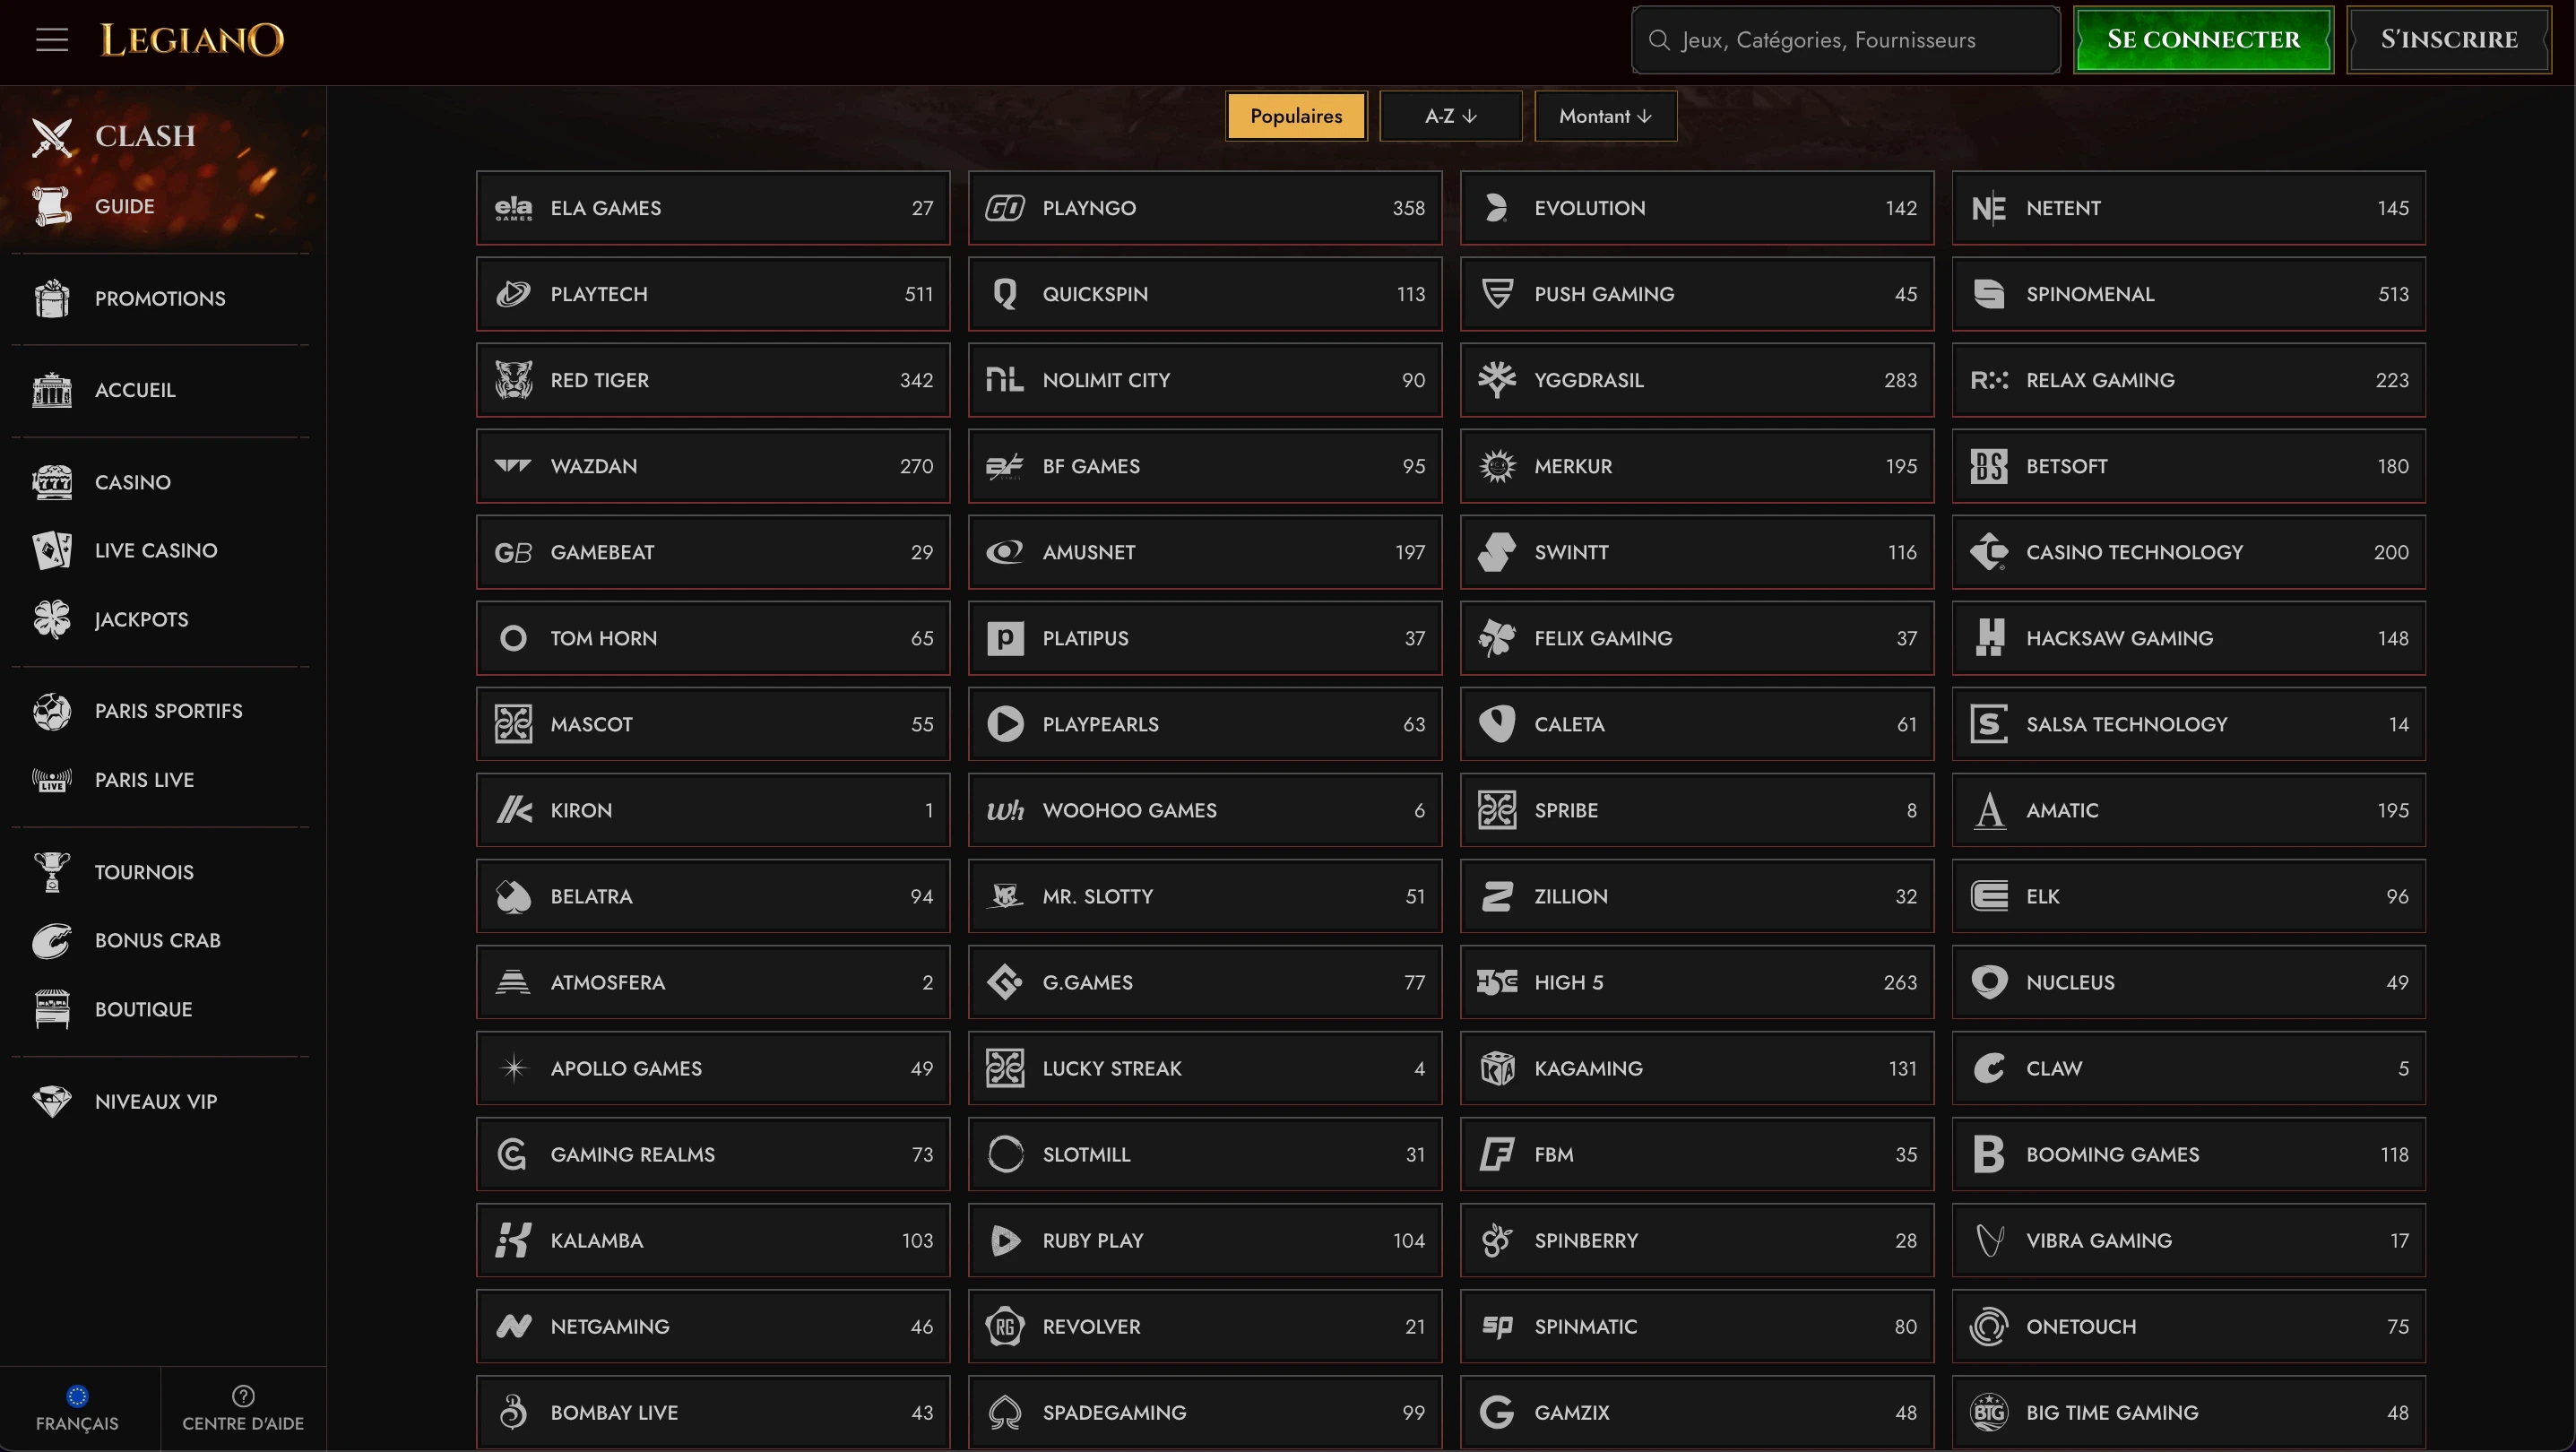This screenshot has width=2576, height=1452.
Task: Click the S'inscrire button
Action: [2449, 40]
